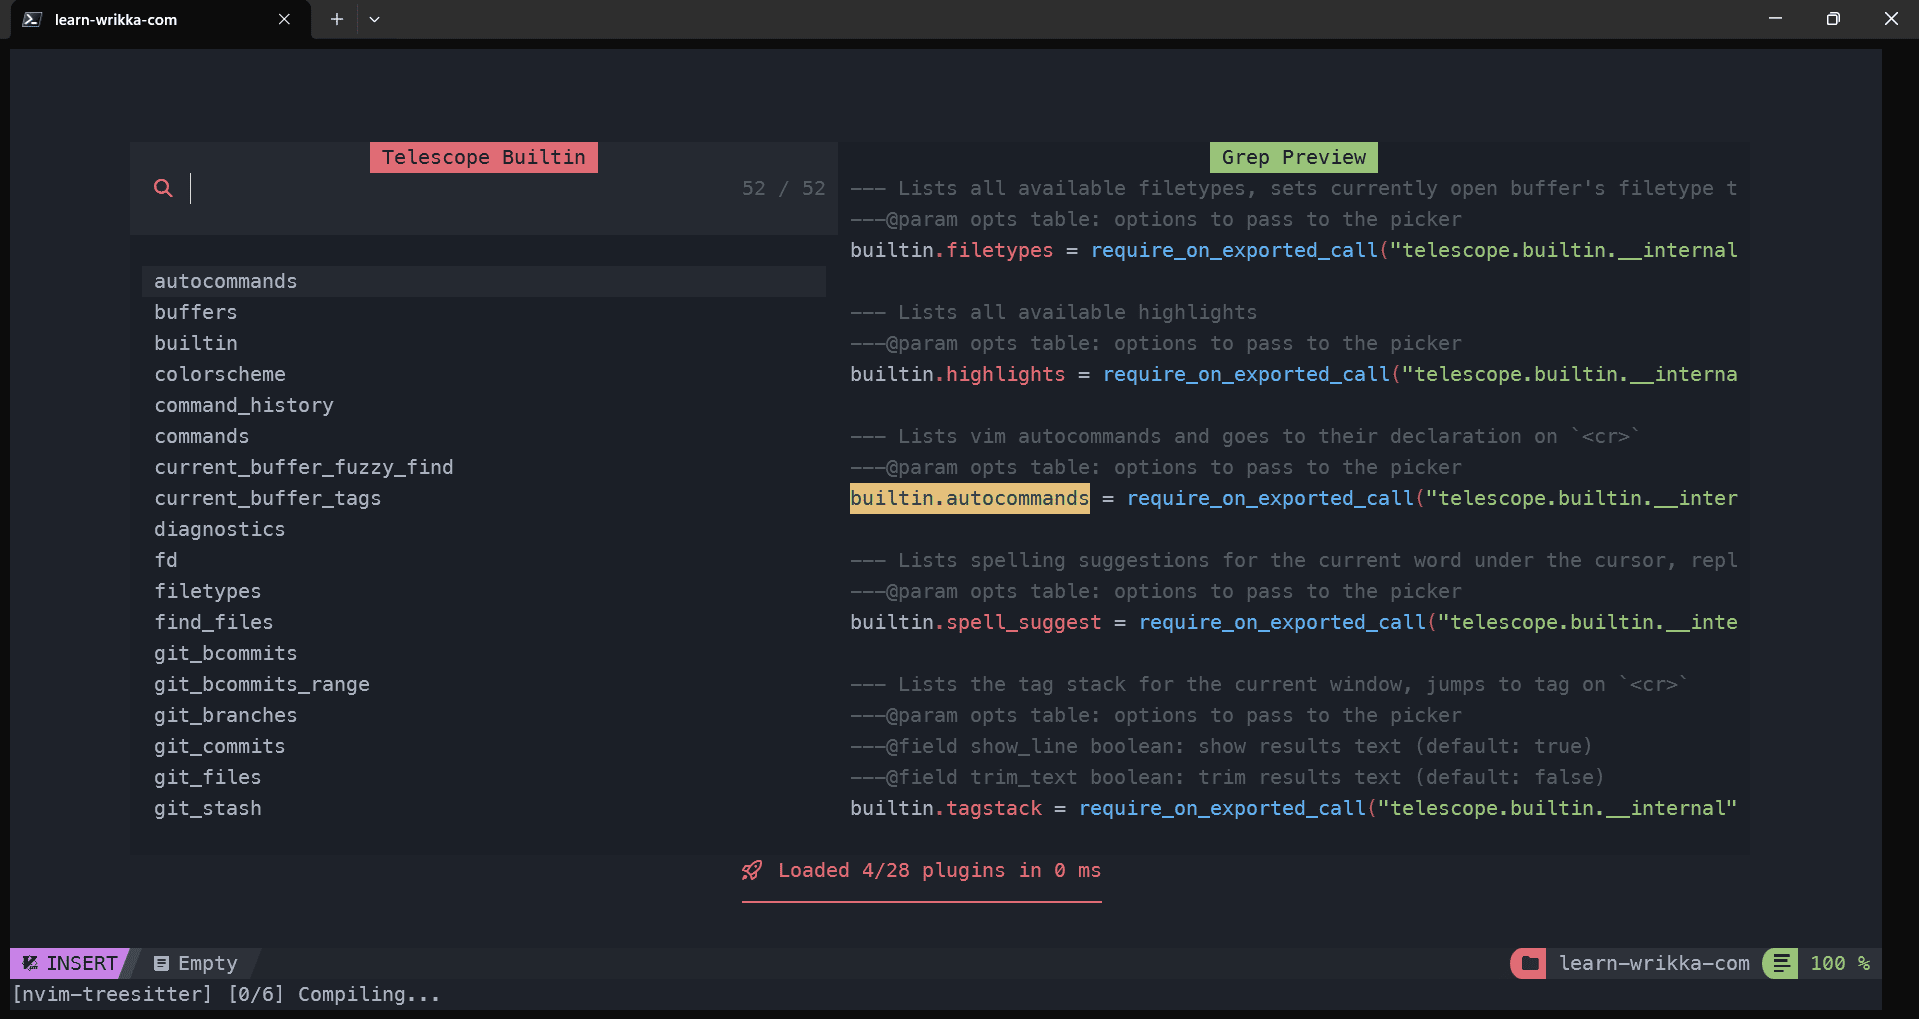This screenshot has height=1019, width=1919.
Task: Click the Telescope Builtin title label
Action: (484, 157)
